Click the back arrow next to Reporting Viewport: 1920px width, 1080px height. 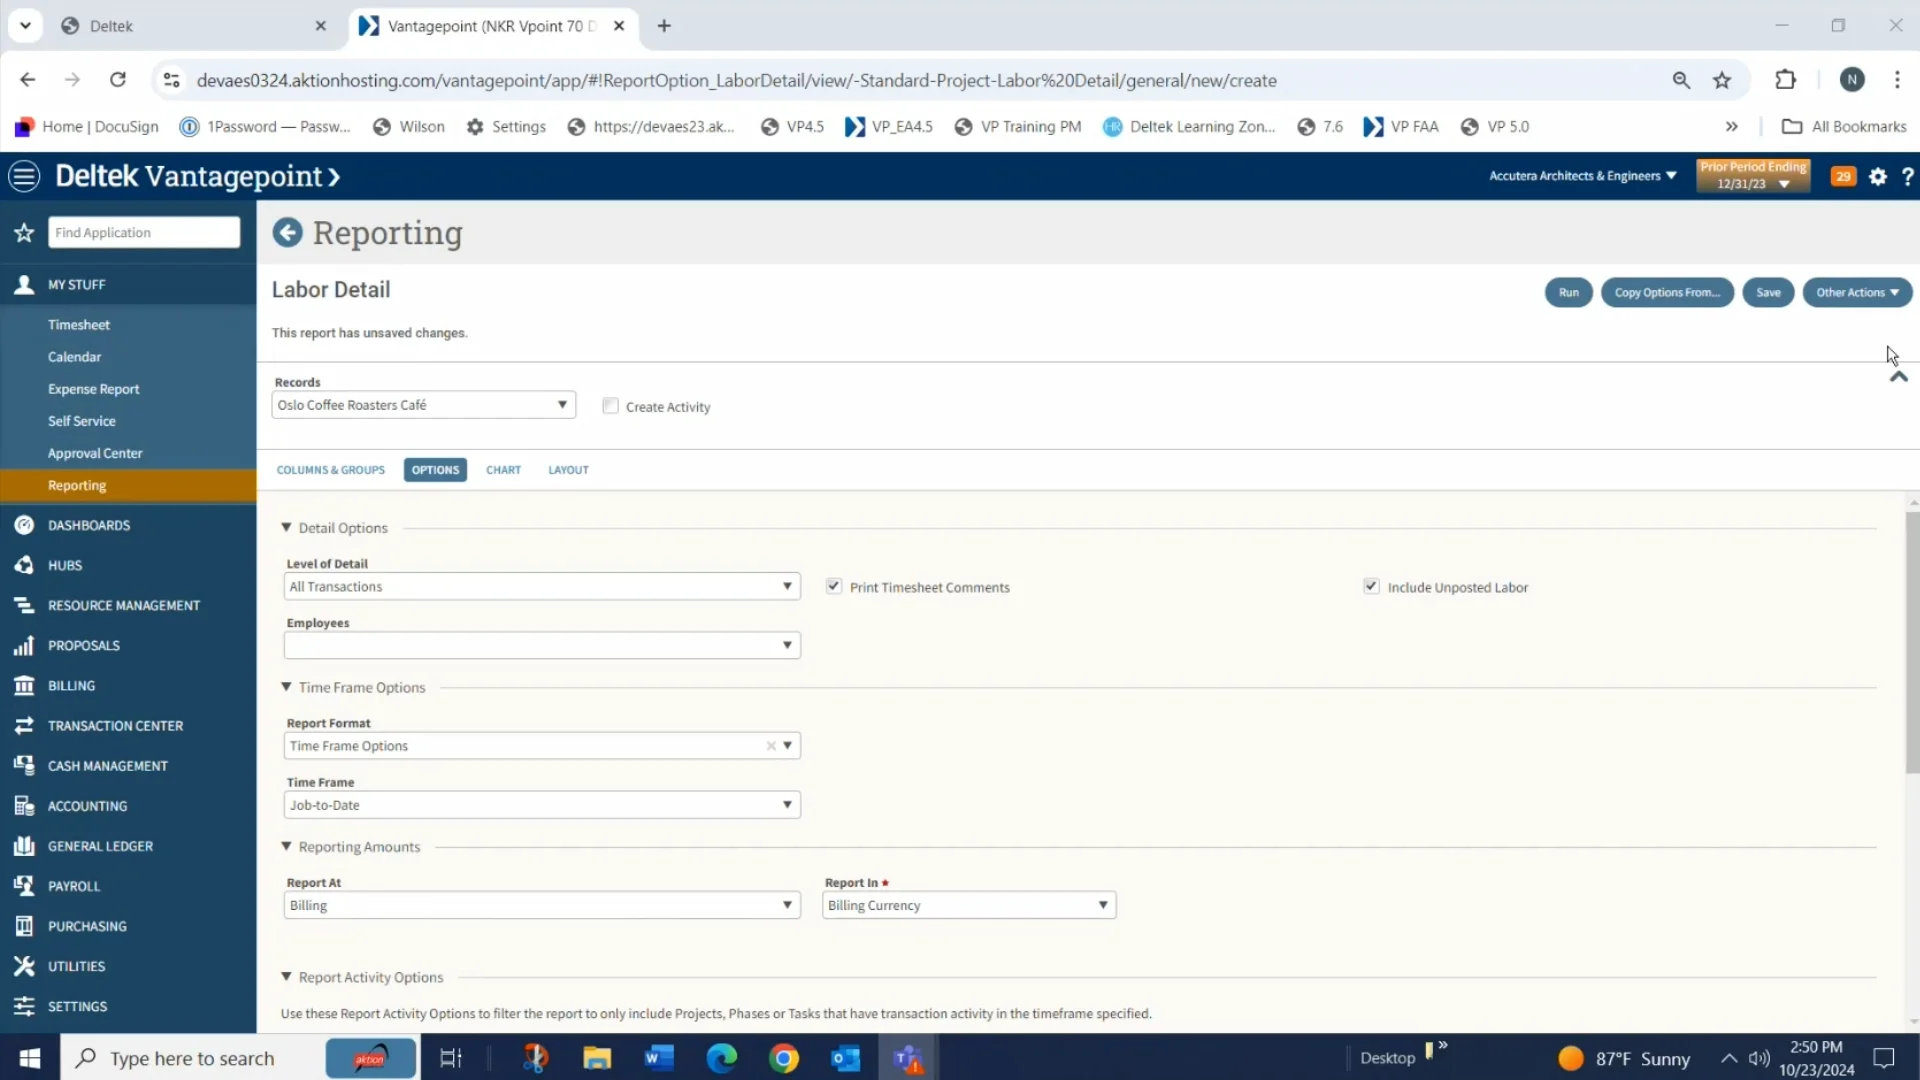click(x=287, y=233)
